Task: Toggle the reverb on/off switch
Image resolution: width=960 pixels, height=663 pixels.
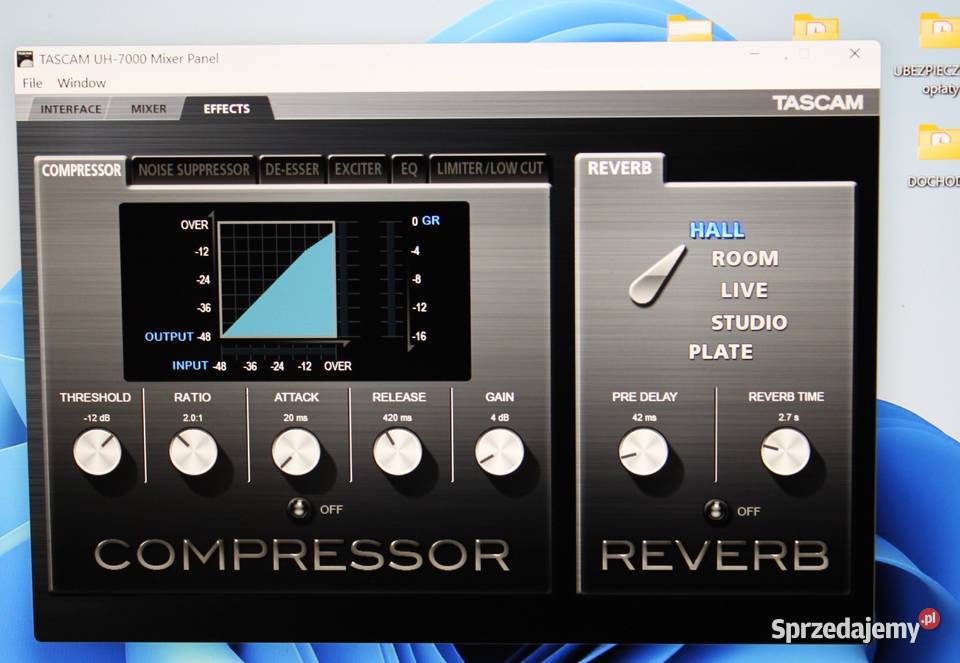Action: [716, 511]
